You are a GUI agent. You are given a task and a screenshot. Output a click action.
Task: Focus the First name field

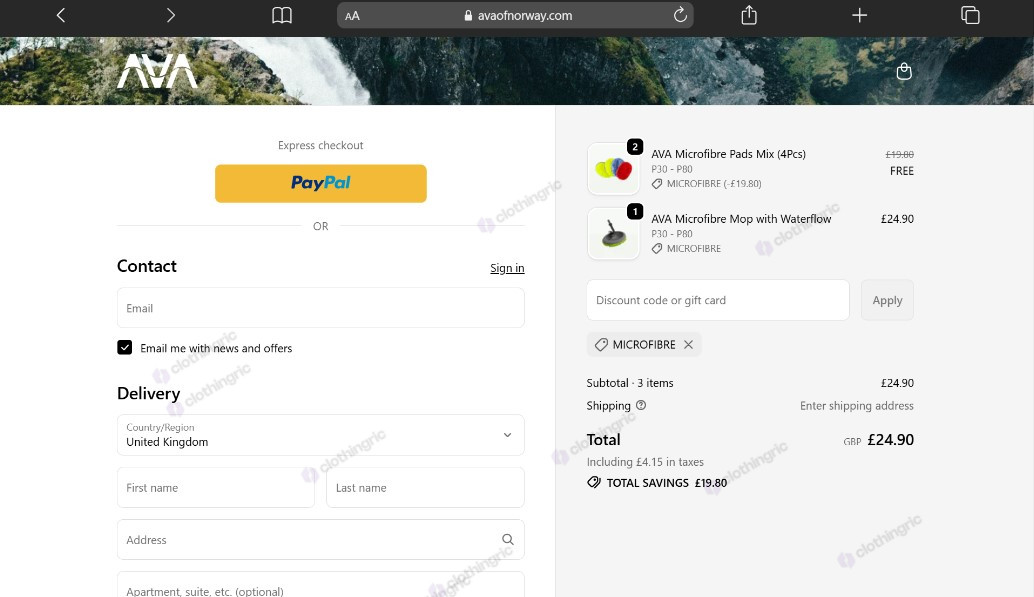[x=216, y=487]
